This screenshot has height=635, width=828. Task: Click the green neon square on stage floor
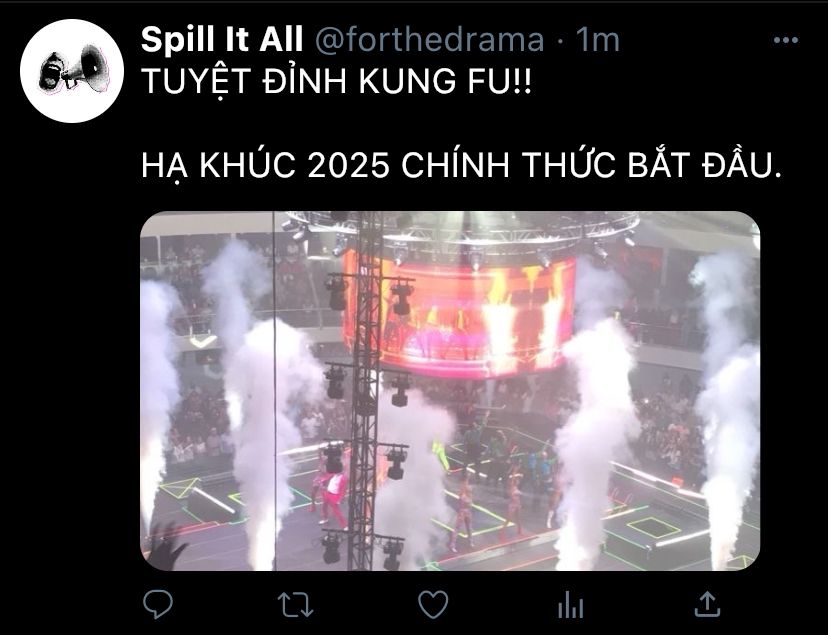pyautogui.click(x=653, y=527)
